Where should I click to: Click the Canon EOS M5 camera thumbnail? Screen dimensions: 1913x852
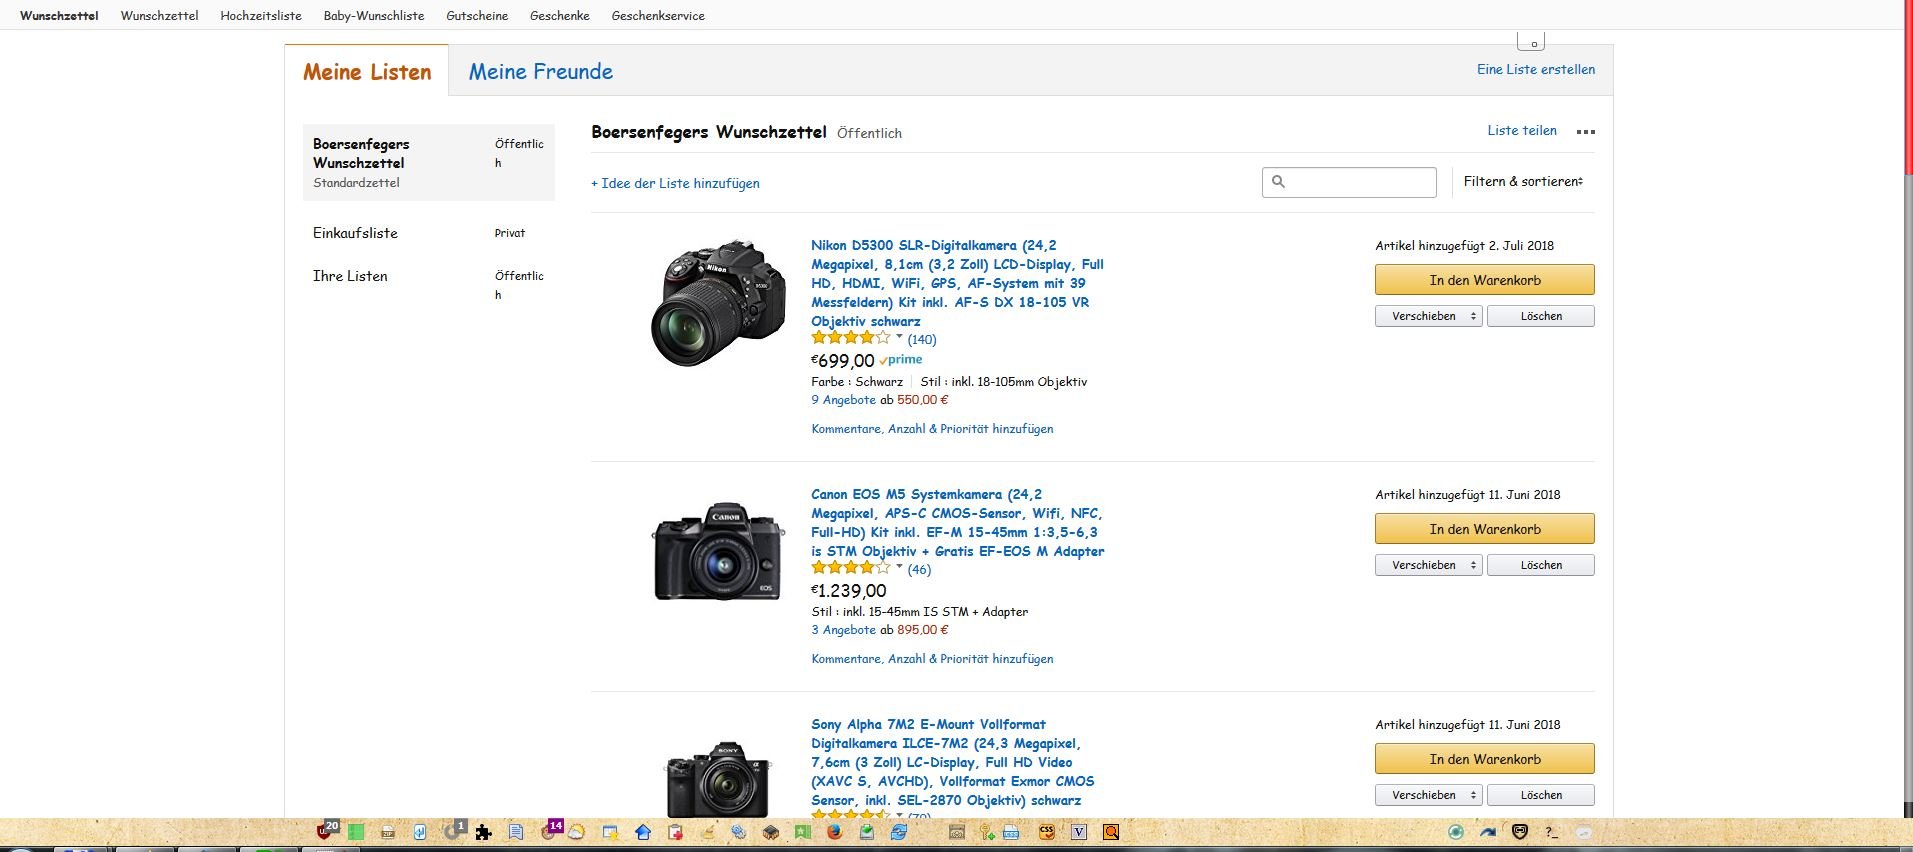pos(719,552)
